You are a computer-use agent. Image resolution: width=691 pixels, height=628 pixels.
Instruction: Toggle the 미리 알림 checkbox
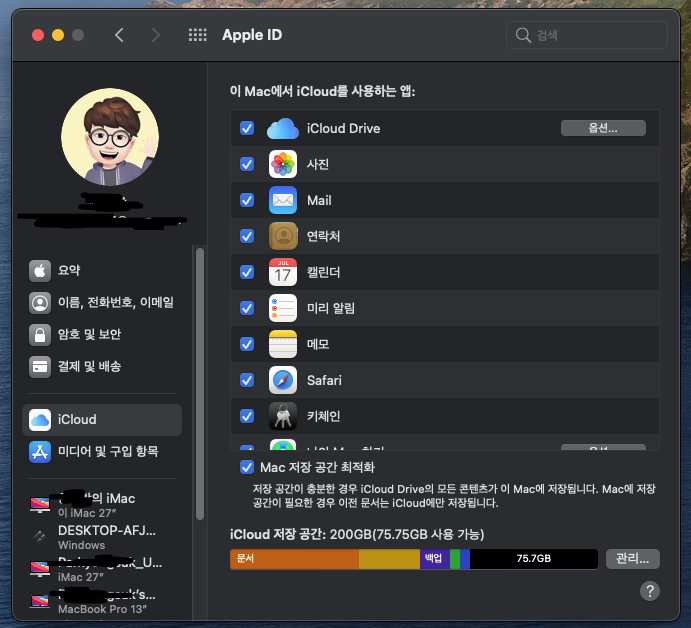point(247,308)
